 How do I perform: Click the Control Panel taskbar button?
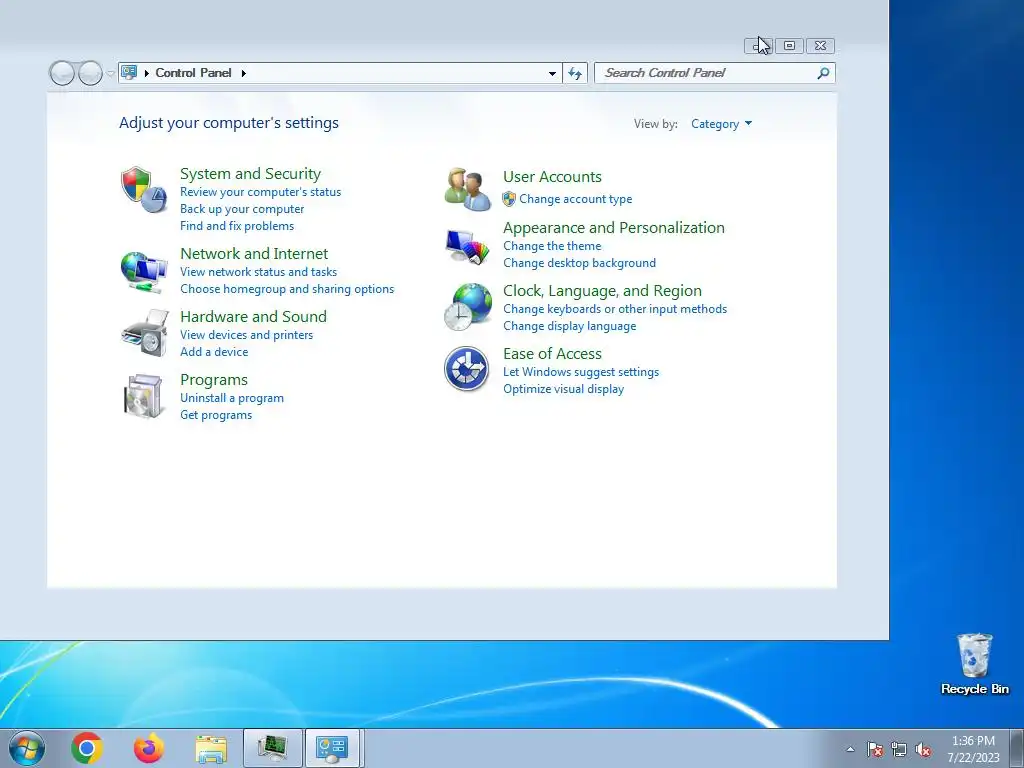pos(332,748)
